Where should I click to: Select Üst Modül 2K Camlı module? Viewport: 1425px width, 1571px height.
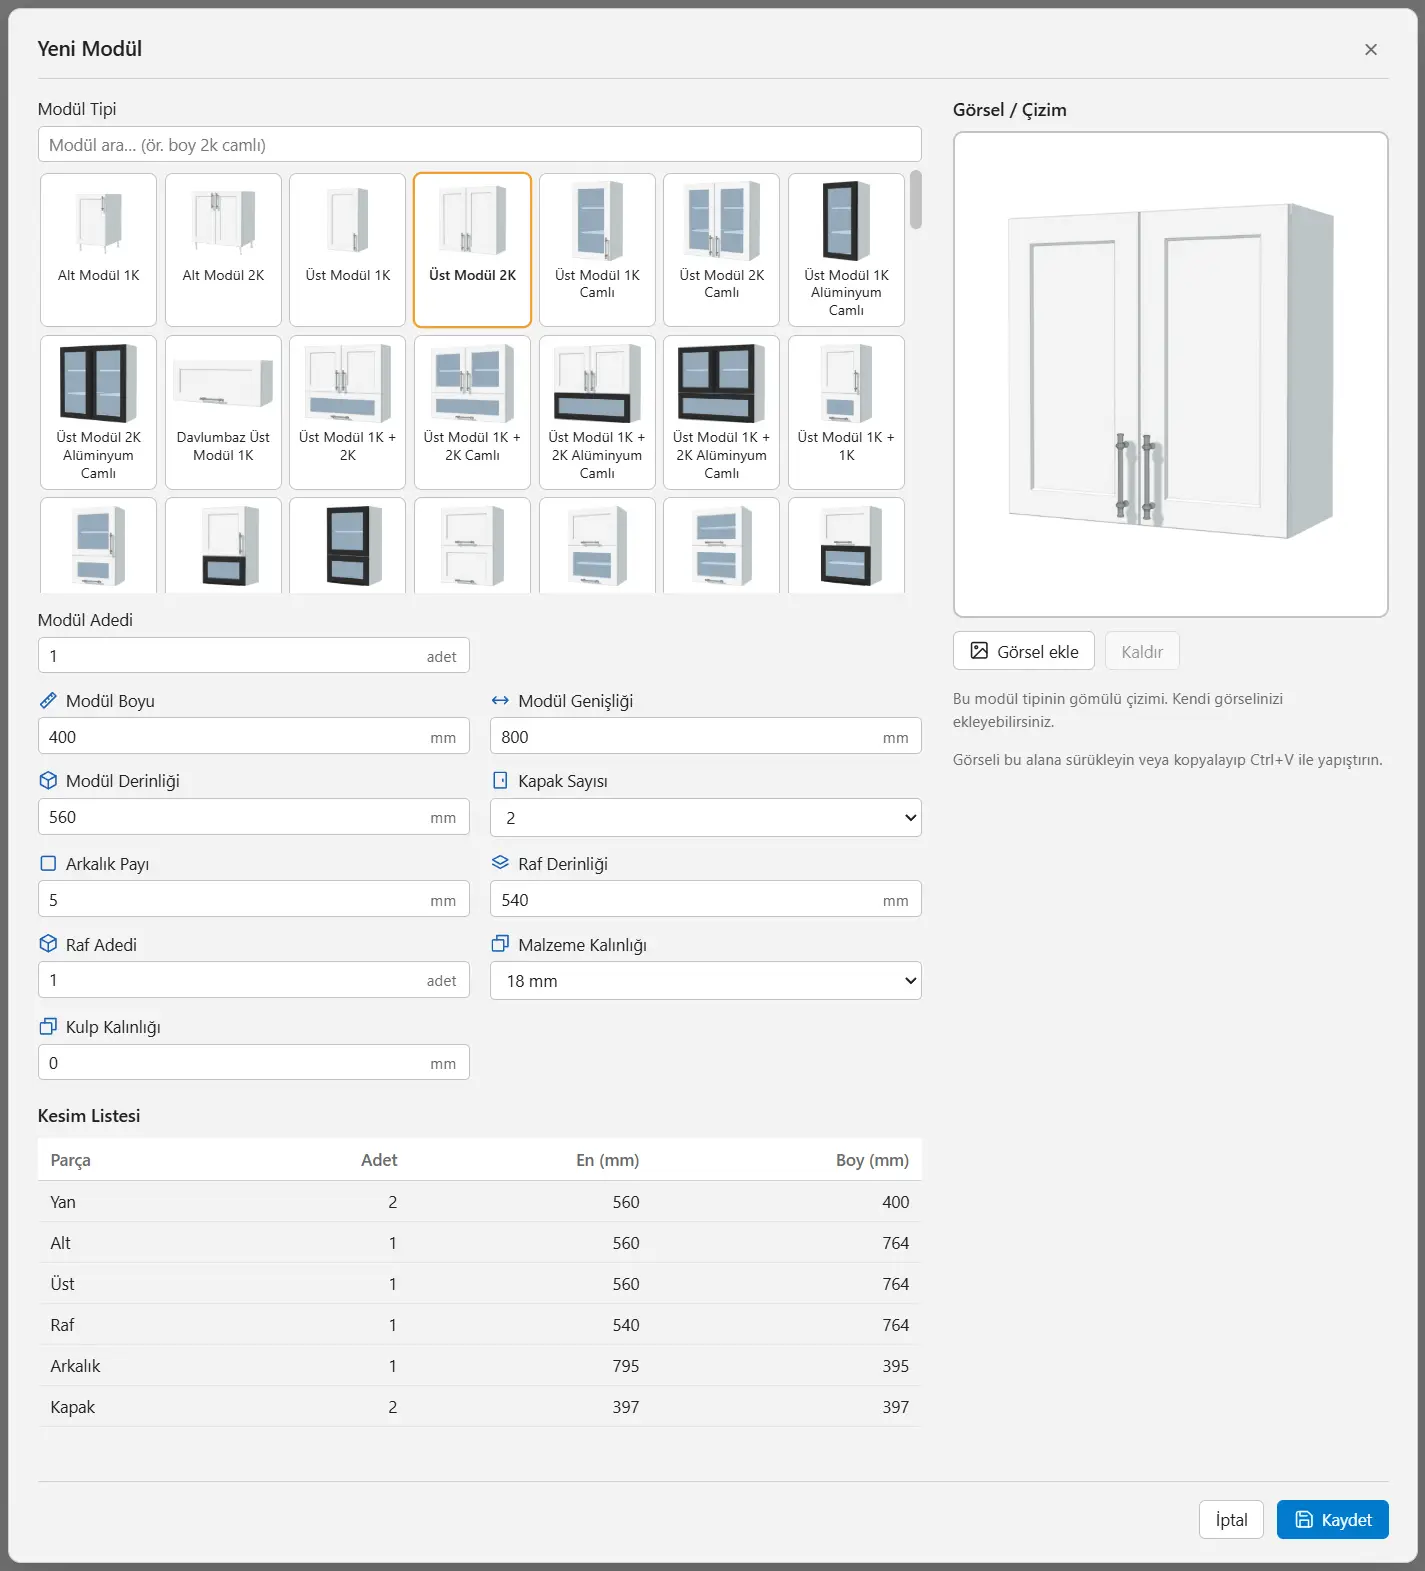[x=721, y=250]
